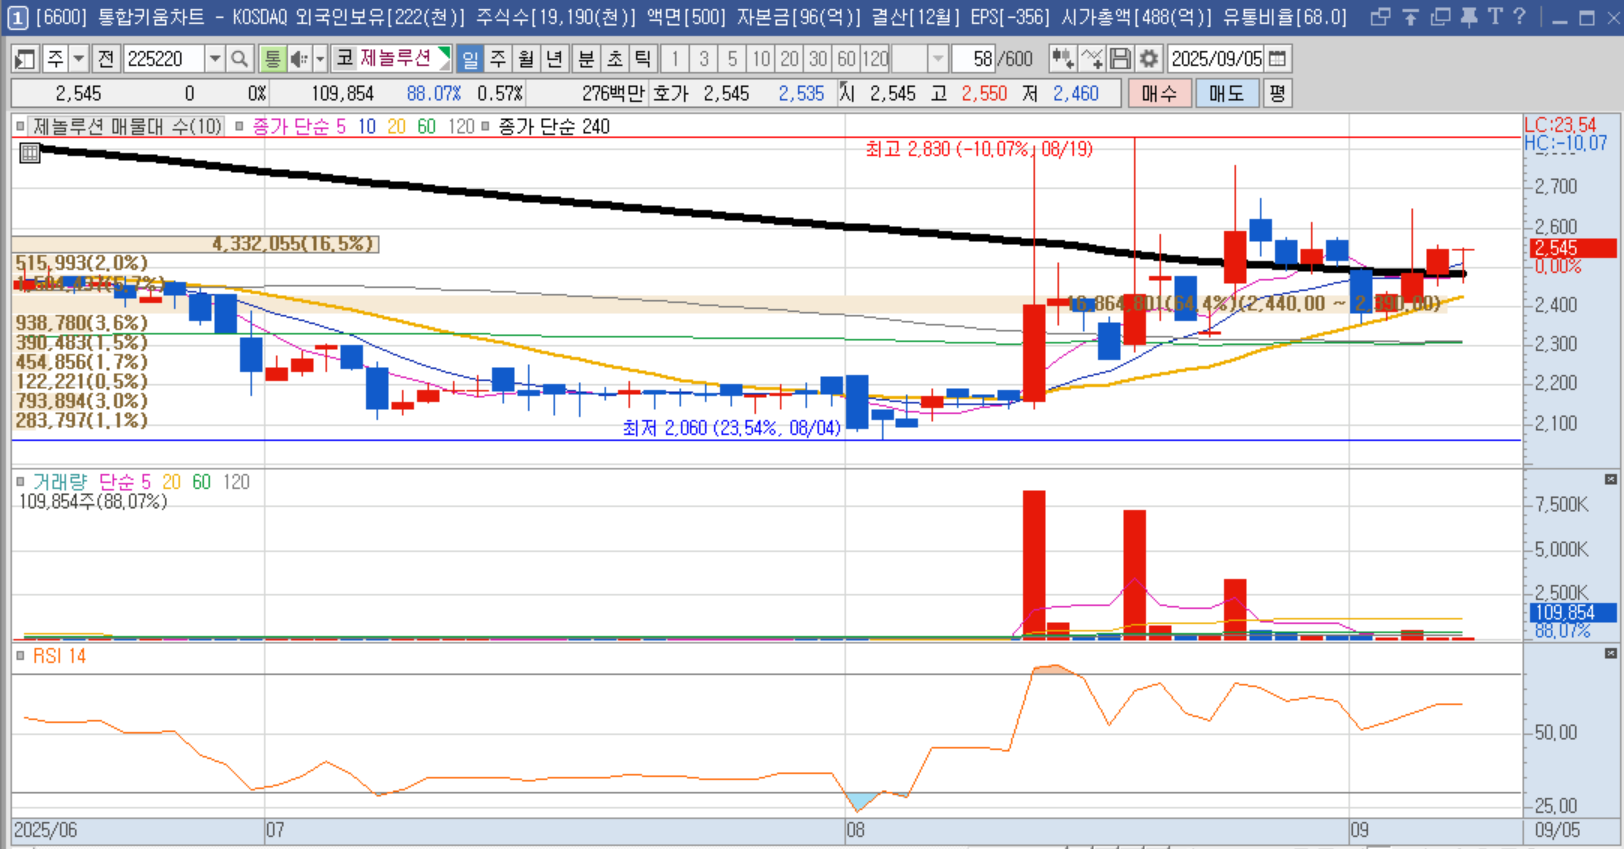The height and width of the screenshot is (849, 1624).
Task: Click the 제놀루션 매물대 수(10) legend label
Action: pos(127,126)
